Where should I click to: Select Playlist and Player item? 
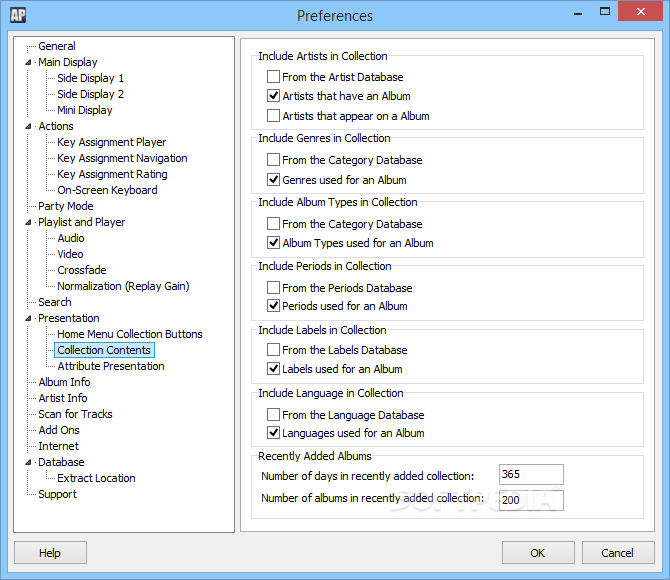tap(82, 222)
